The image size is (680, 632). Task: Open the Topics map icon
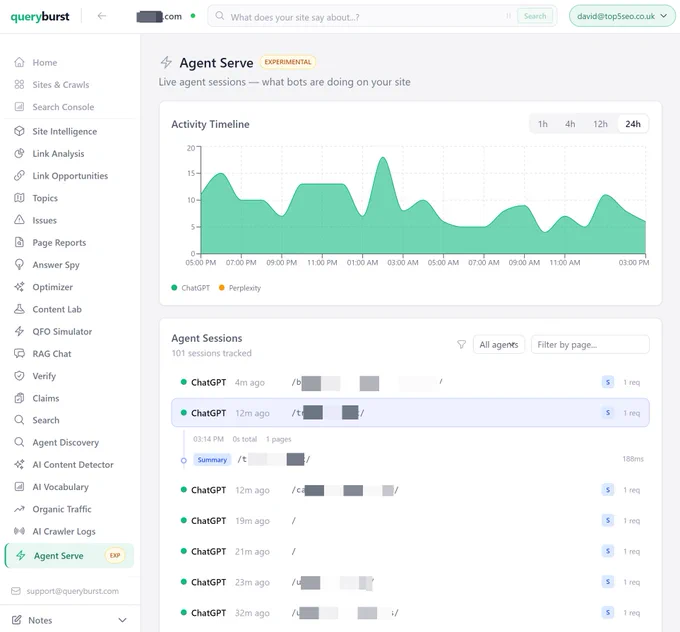click(19, 198)
